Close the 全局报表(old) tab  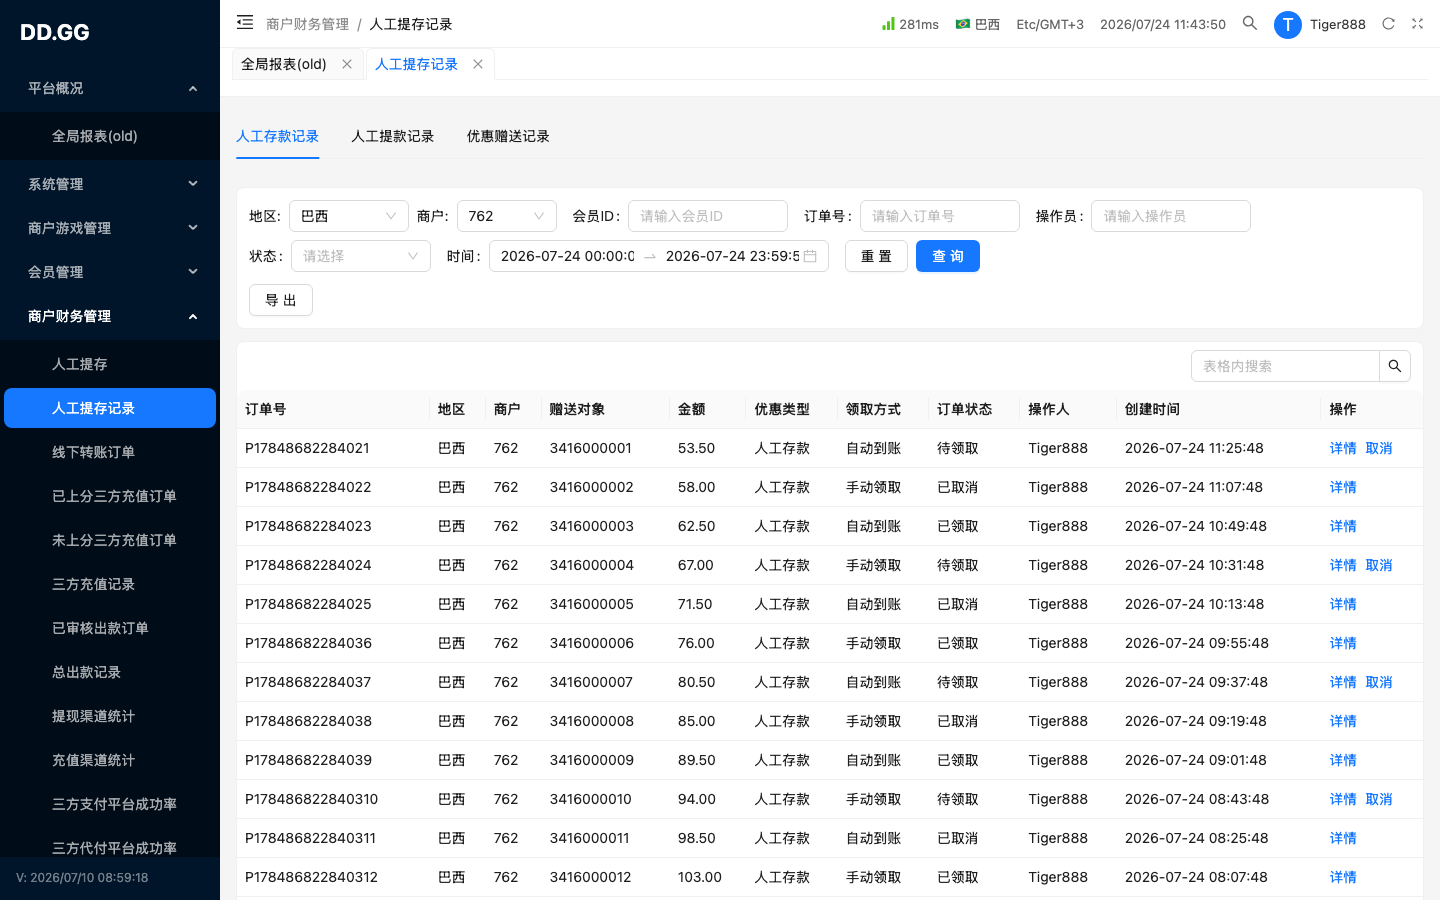tap(347, 64)
